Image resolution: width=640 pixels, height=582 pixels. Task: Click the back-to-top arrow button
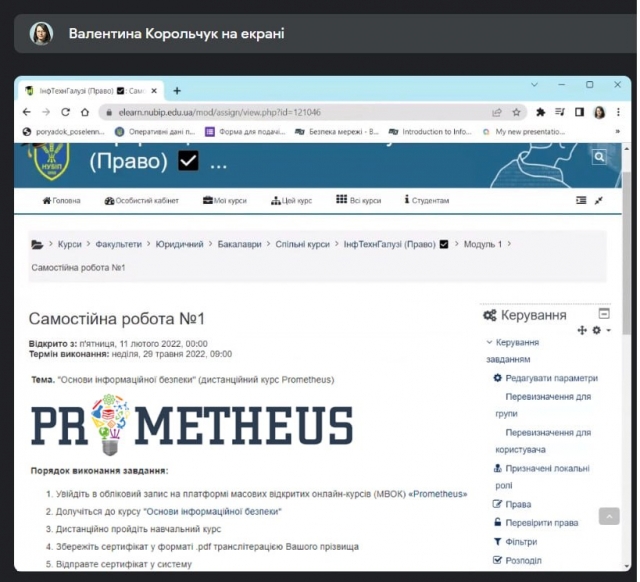[609, 516]
